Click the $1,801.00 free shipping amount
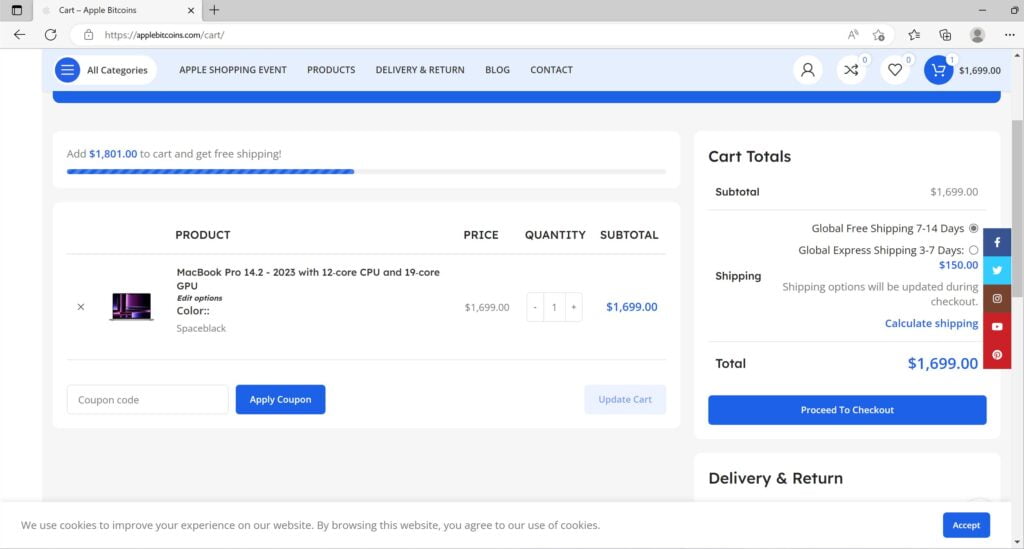Image resolution: width=1024 pixels, height=549 pixels. (x=113, y=154)
